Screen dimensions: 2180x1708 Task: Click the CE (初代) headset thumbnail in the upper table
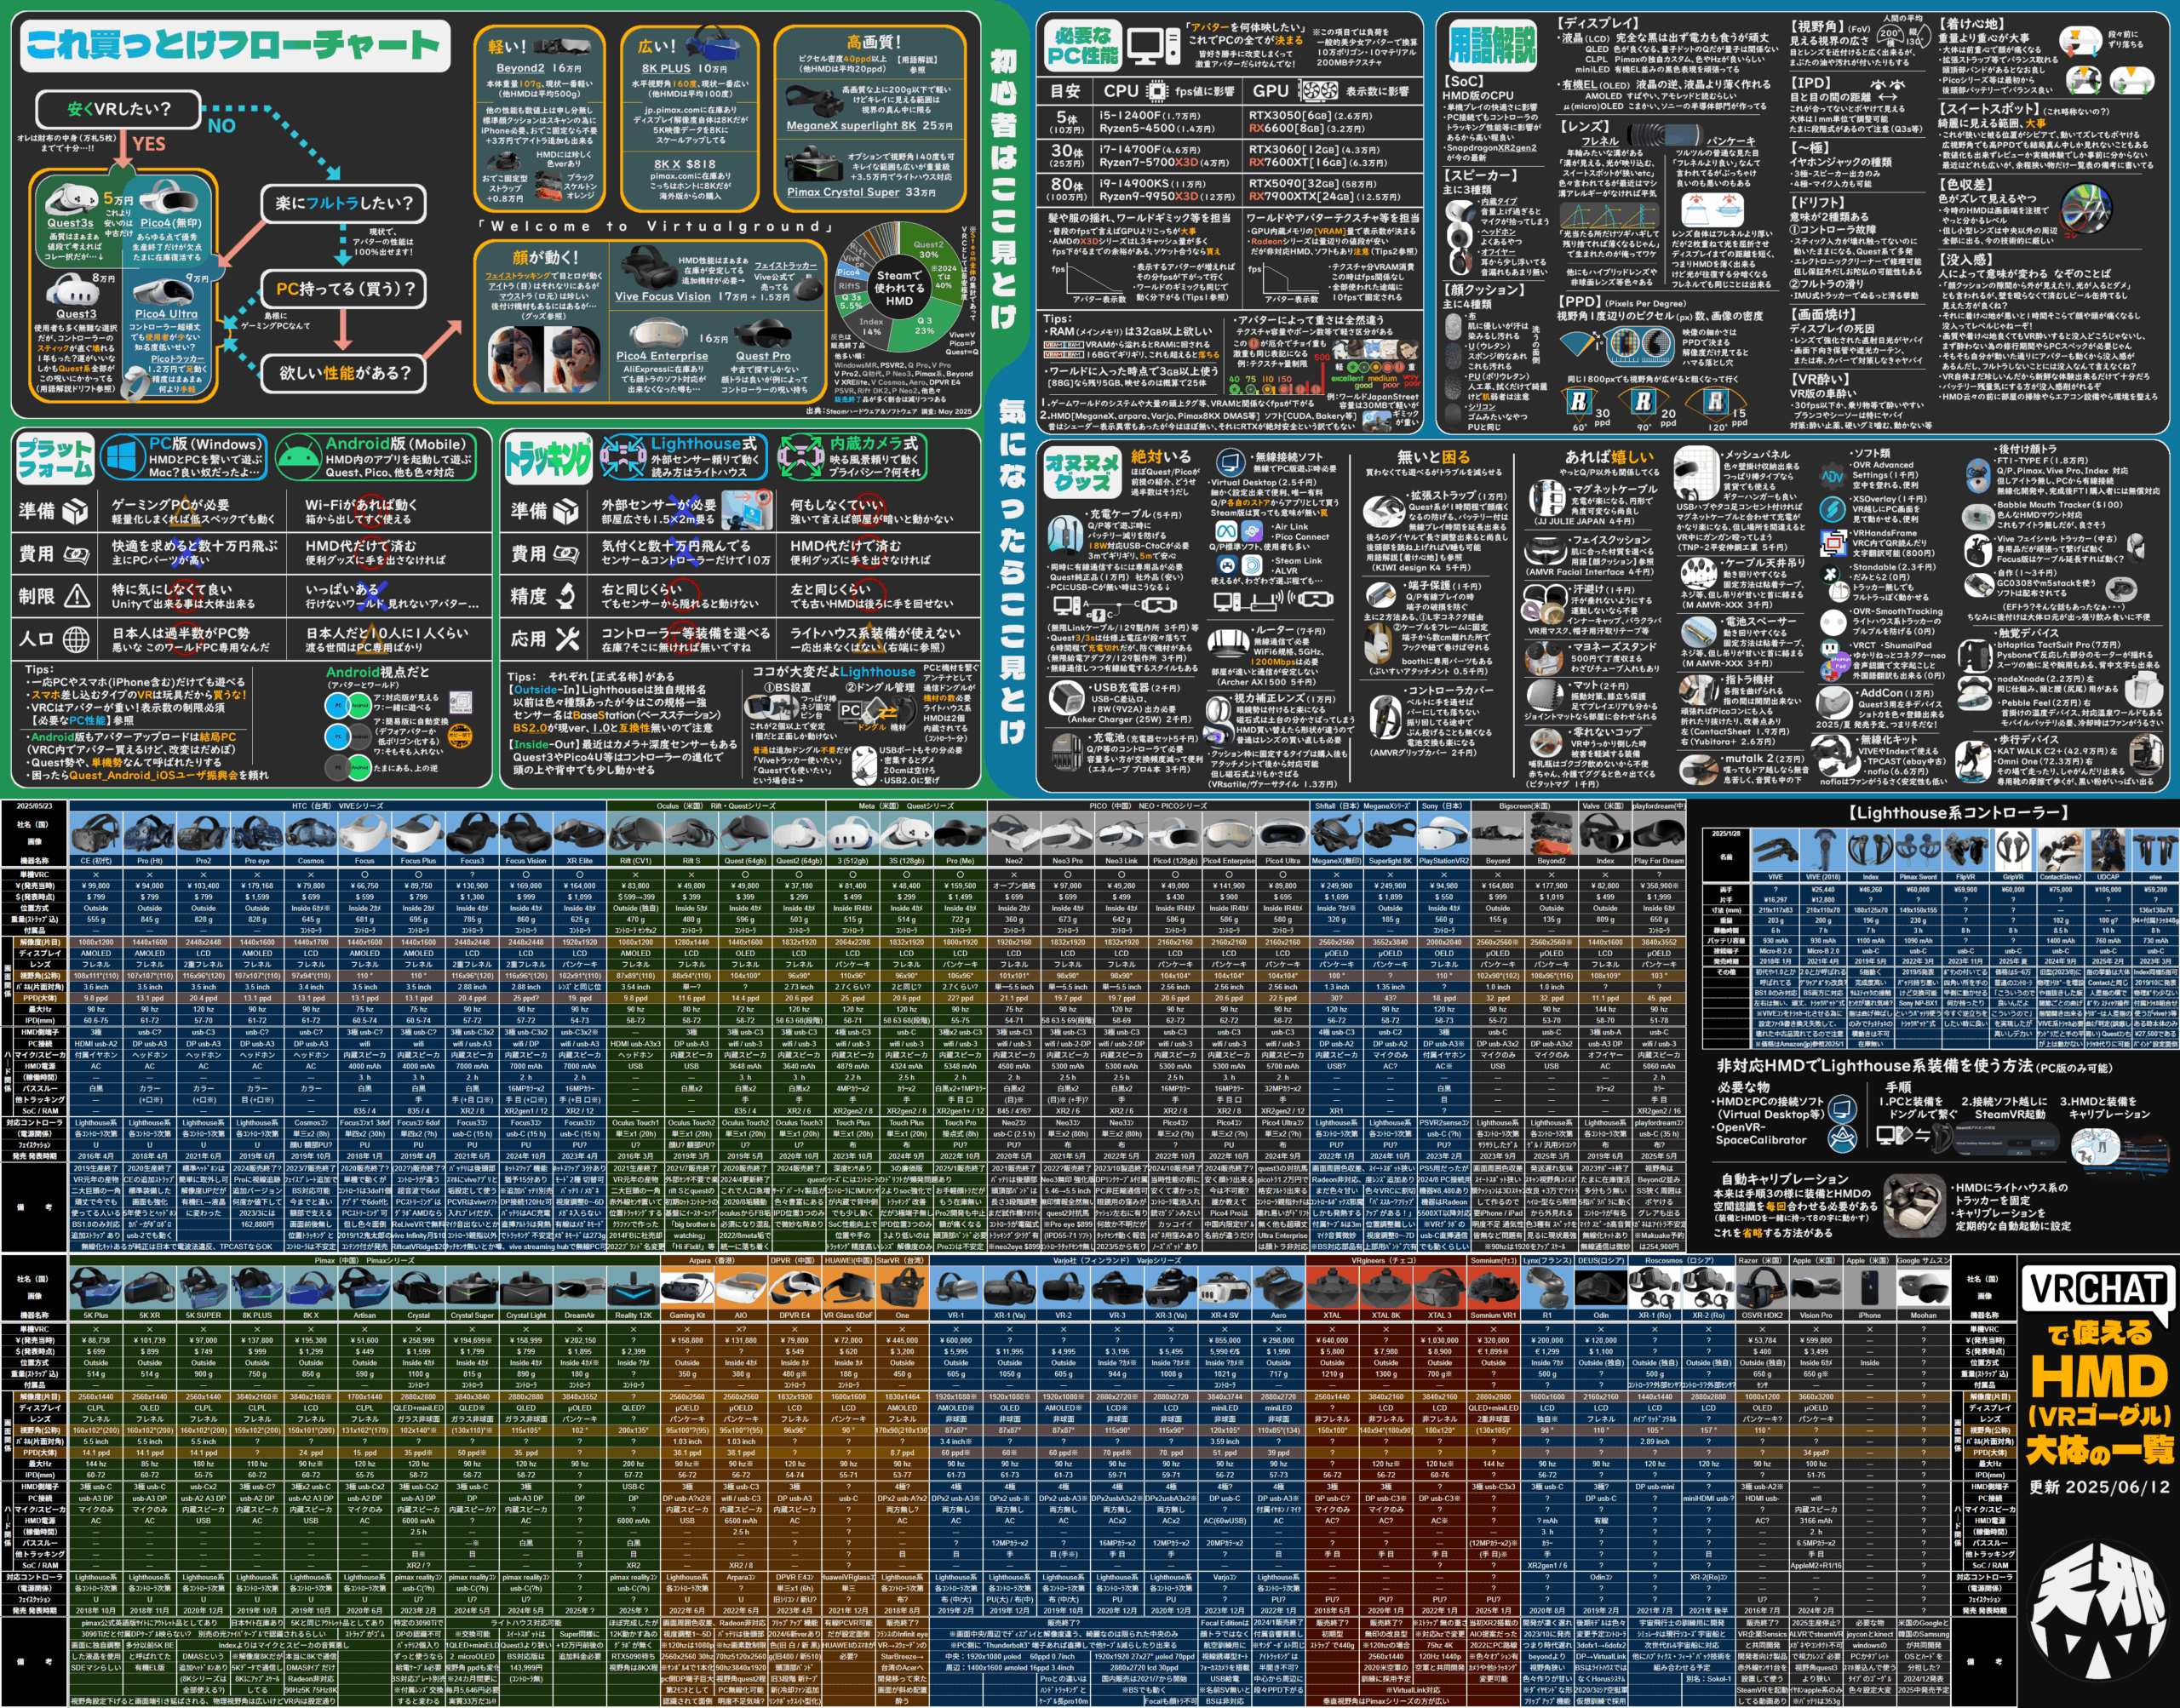click(x=96, y=835)
